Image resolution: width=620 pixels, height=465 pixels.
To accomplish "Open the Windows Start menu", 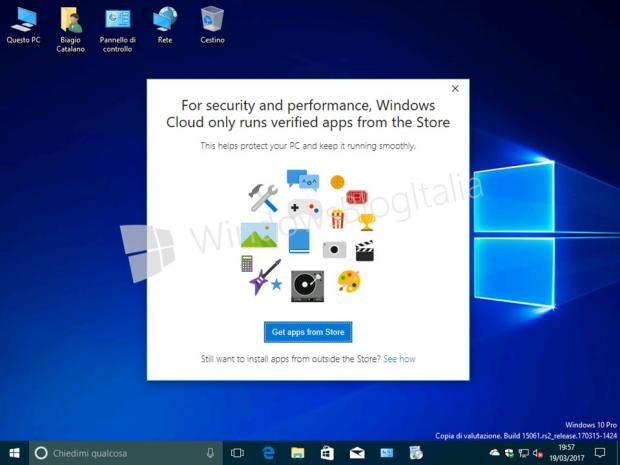I will tap(14, 453).
